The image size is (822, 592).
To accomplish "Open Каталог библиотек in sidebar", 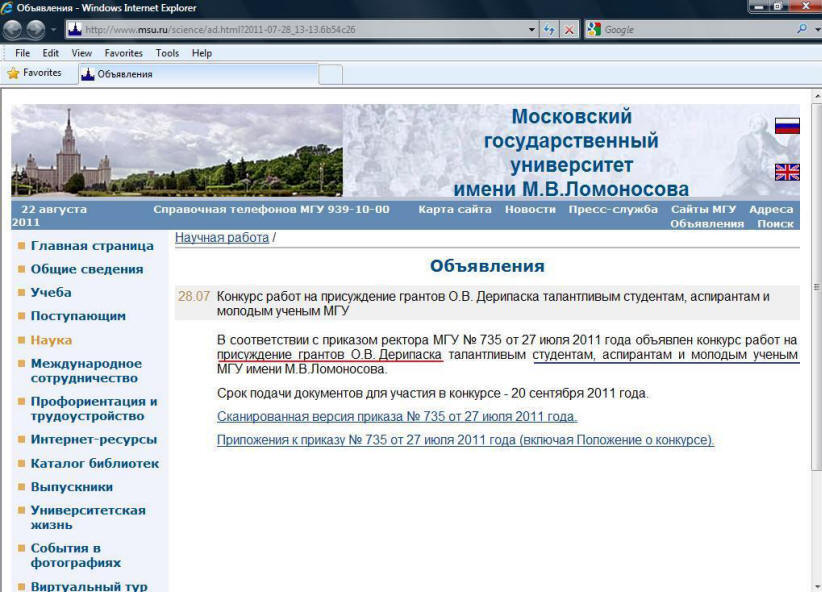I will 95,464.
